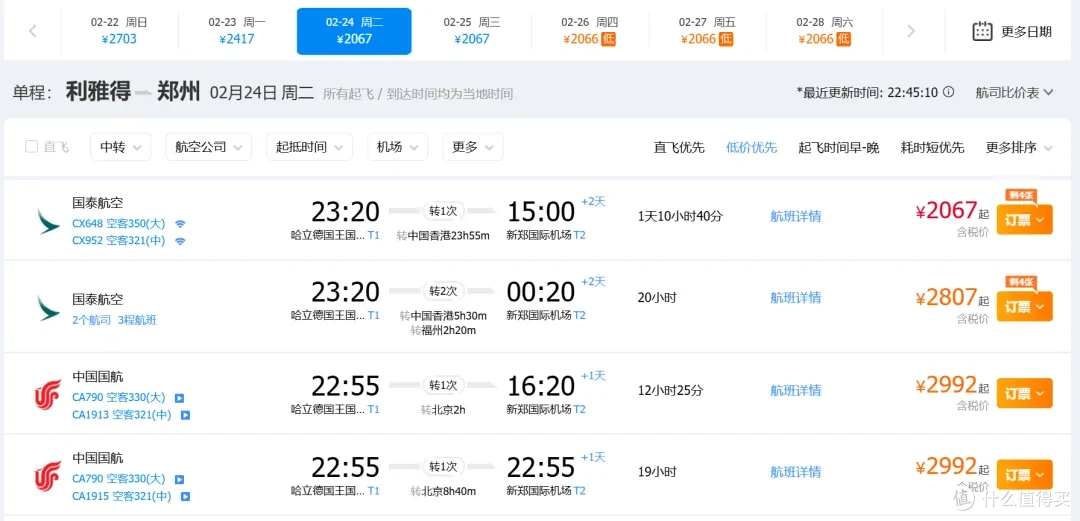Click video icon next to CA1913
The width and height of the screenshot is (1080, 521).
point(185,416)
